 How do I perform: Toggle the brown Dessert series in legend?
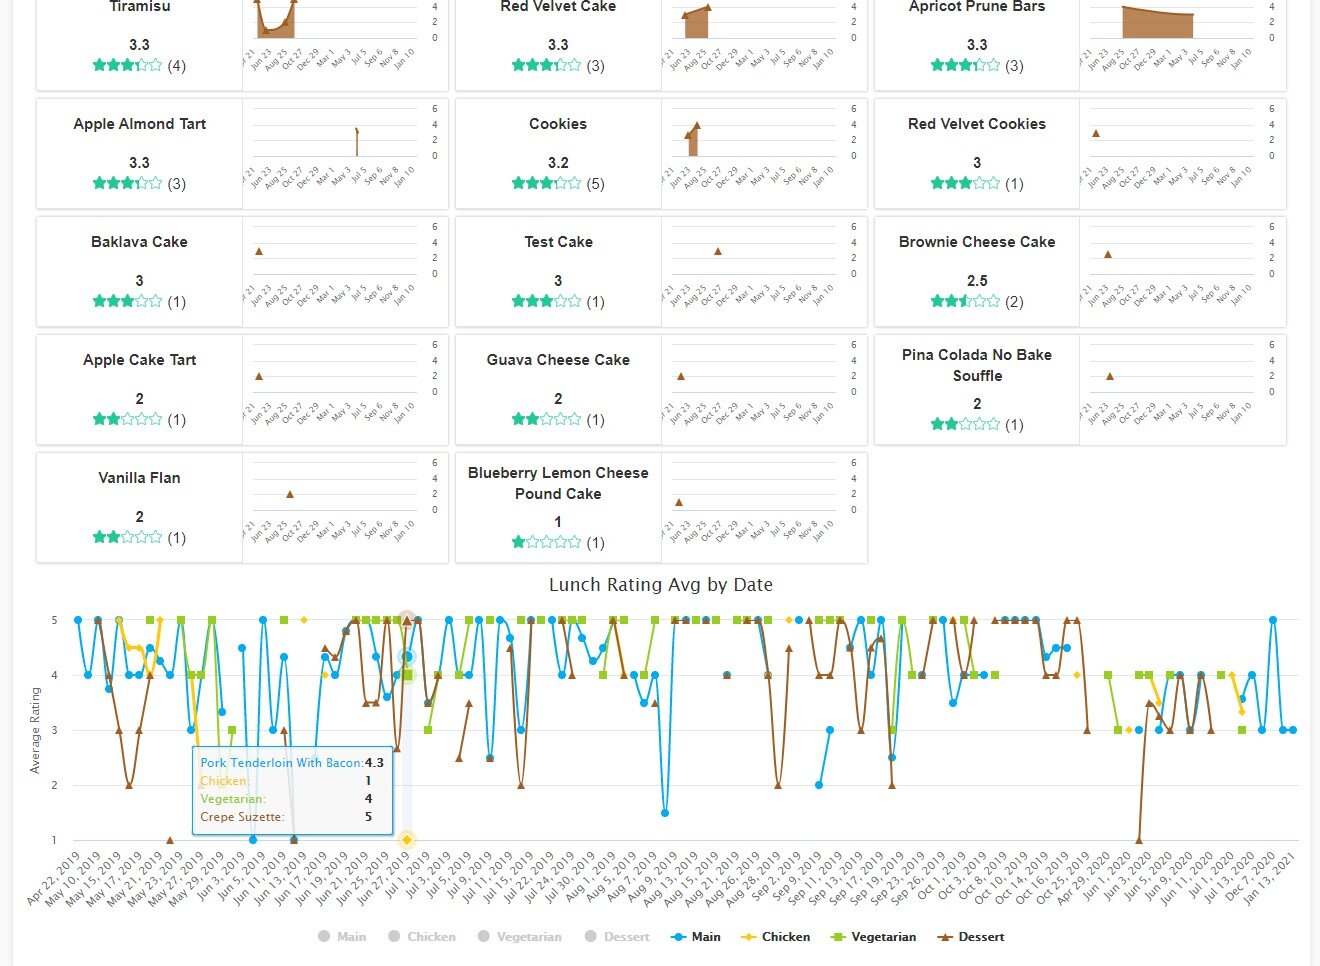(970, 937)
